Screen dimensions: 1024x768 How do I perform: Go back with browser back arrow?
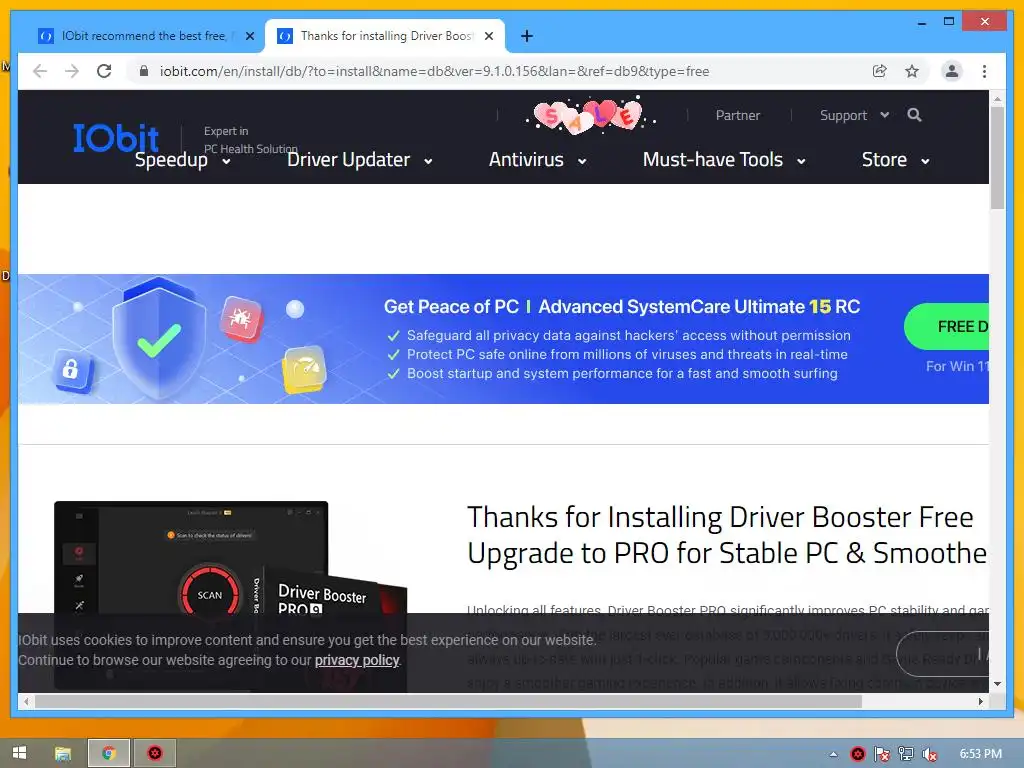pos(40,71)
